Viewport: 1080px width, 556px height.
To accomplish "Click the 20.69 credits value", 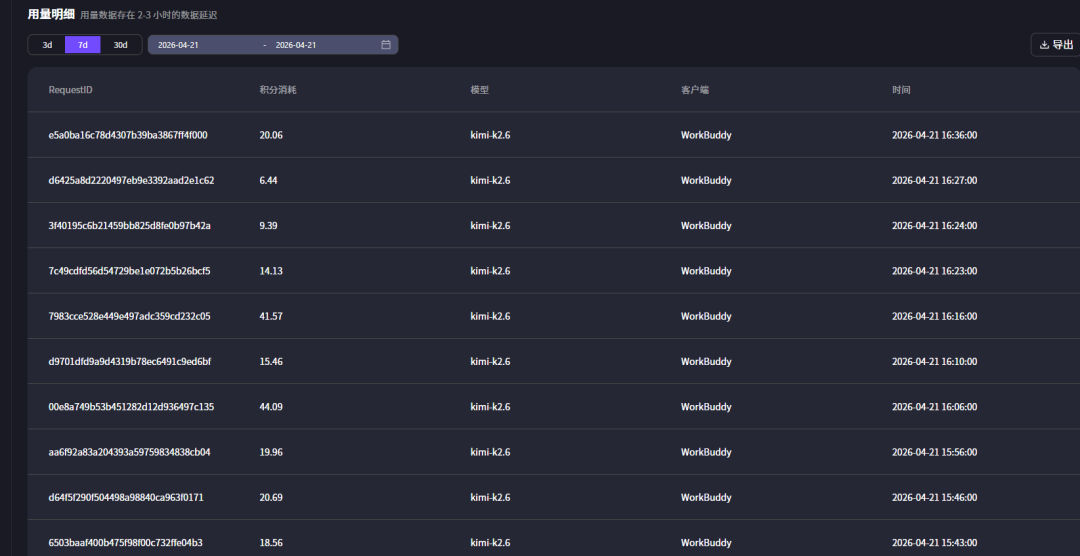I will point(271,497).
